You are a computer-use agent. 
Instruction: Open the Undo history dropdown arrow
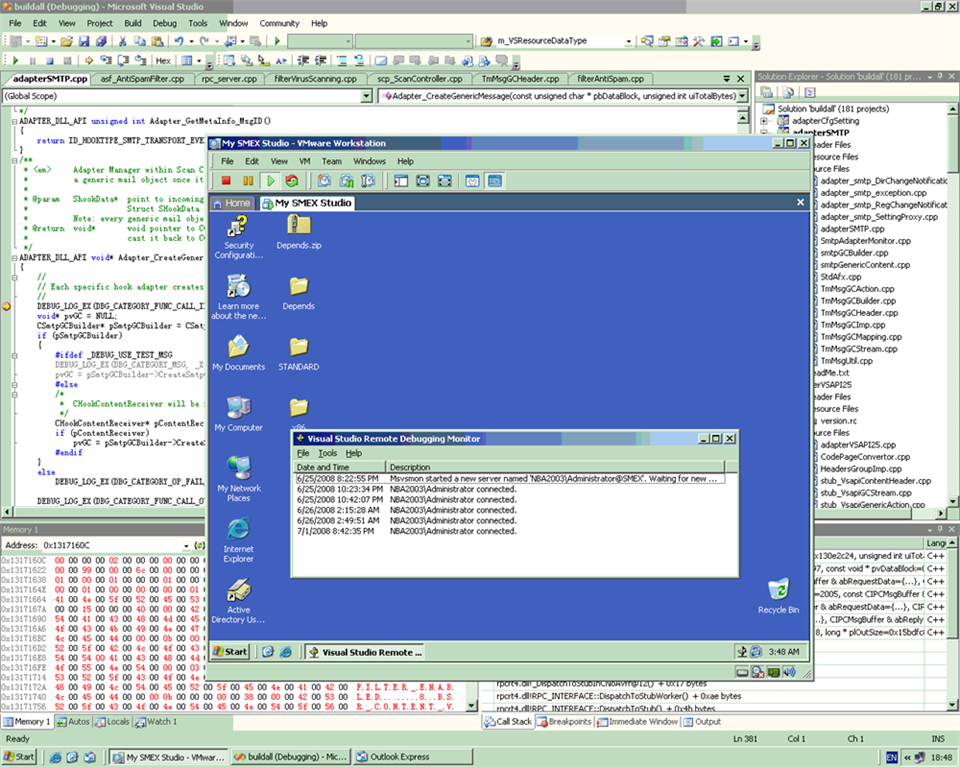tap(191, 41)
